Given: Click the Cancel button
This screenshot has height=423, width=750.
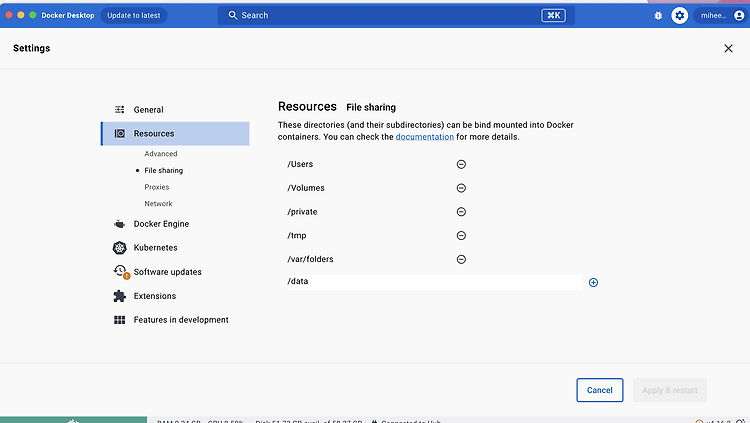Looking at the screenshot, I should click(599, 390).
